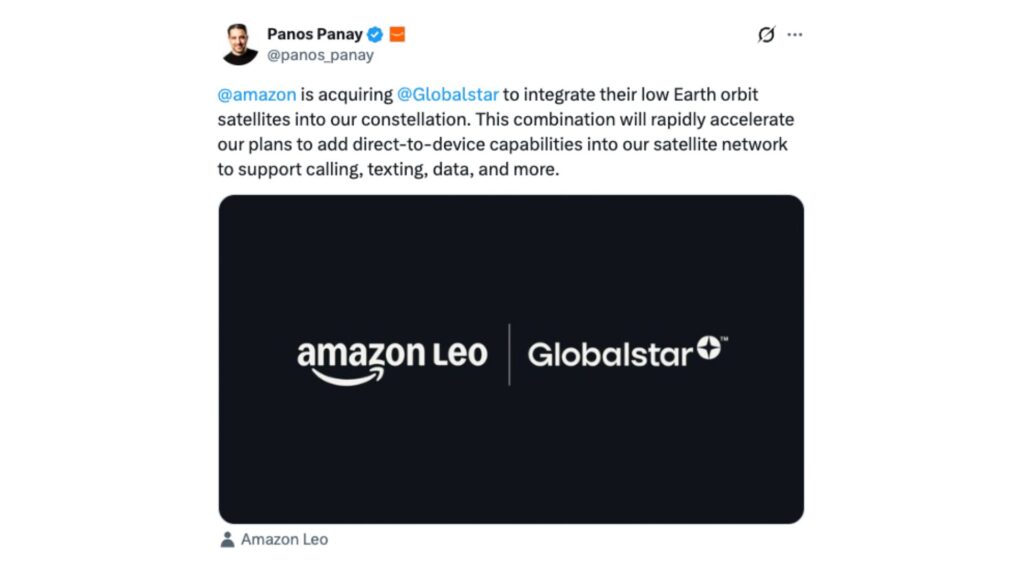The height and width of the screenshot is (576, 1024).
Task: Expand tweet options via the ellipsis control
Action: click(795, 33)
